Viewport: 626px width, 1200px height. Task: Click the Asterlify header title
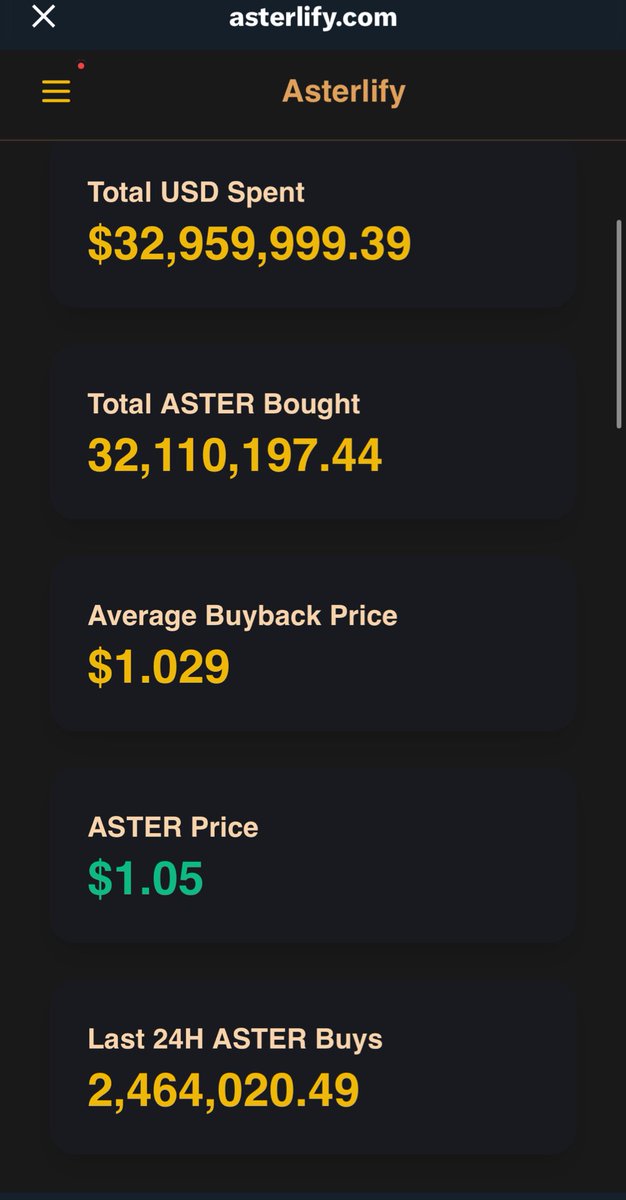pos(343,92)
